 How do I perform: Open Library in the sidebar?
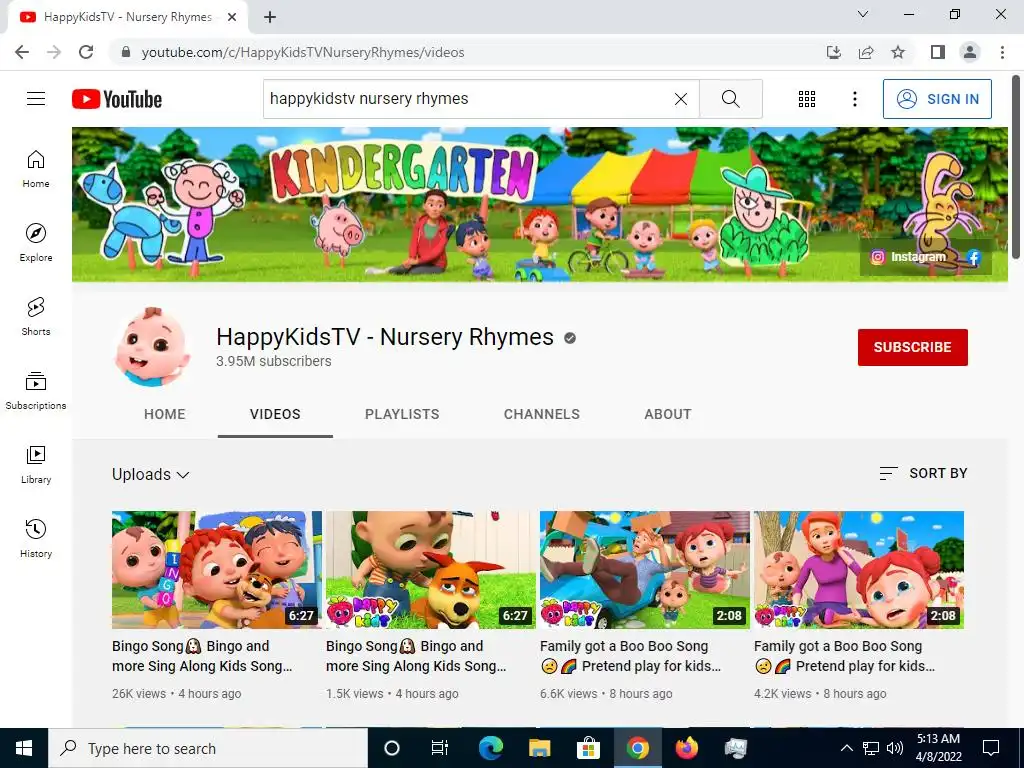(x=36, y=464)
